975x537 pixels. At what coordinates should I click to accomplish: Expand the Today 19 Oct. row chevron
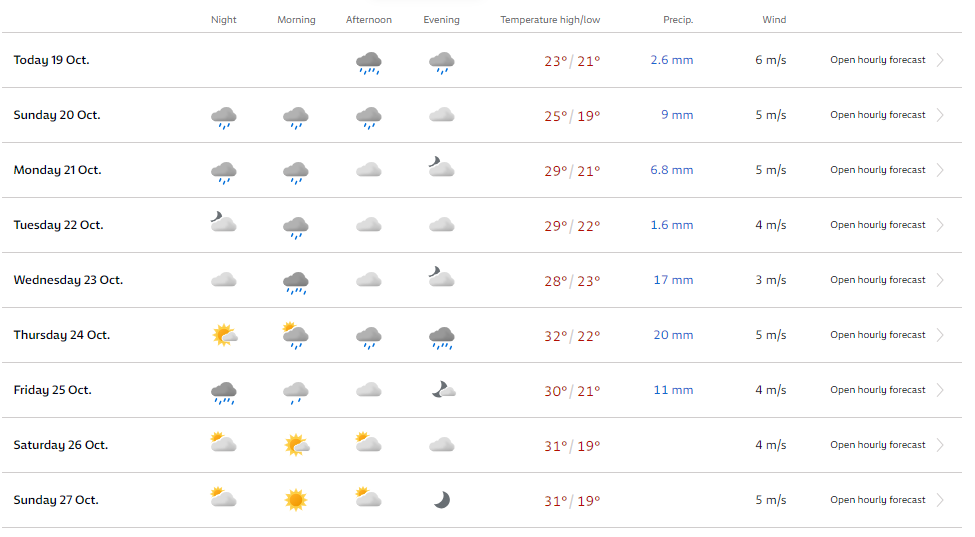(x=940, y=60)
